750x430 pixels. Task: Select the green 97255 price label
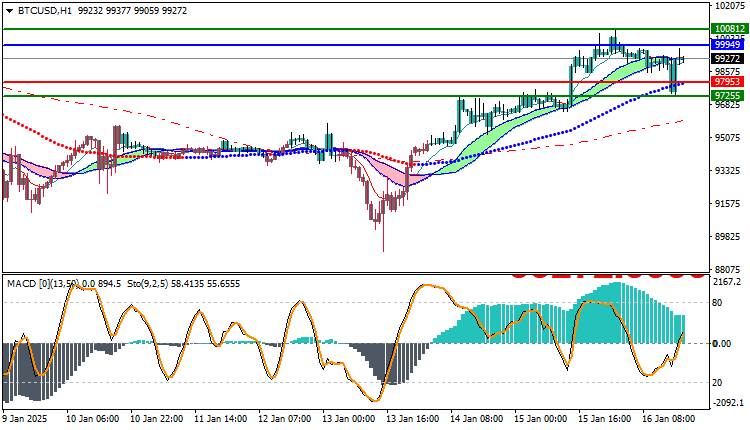point(728,96)
